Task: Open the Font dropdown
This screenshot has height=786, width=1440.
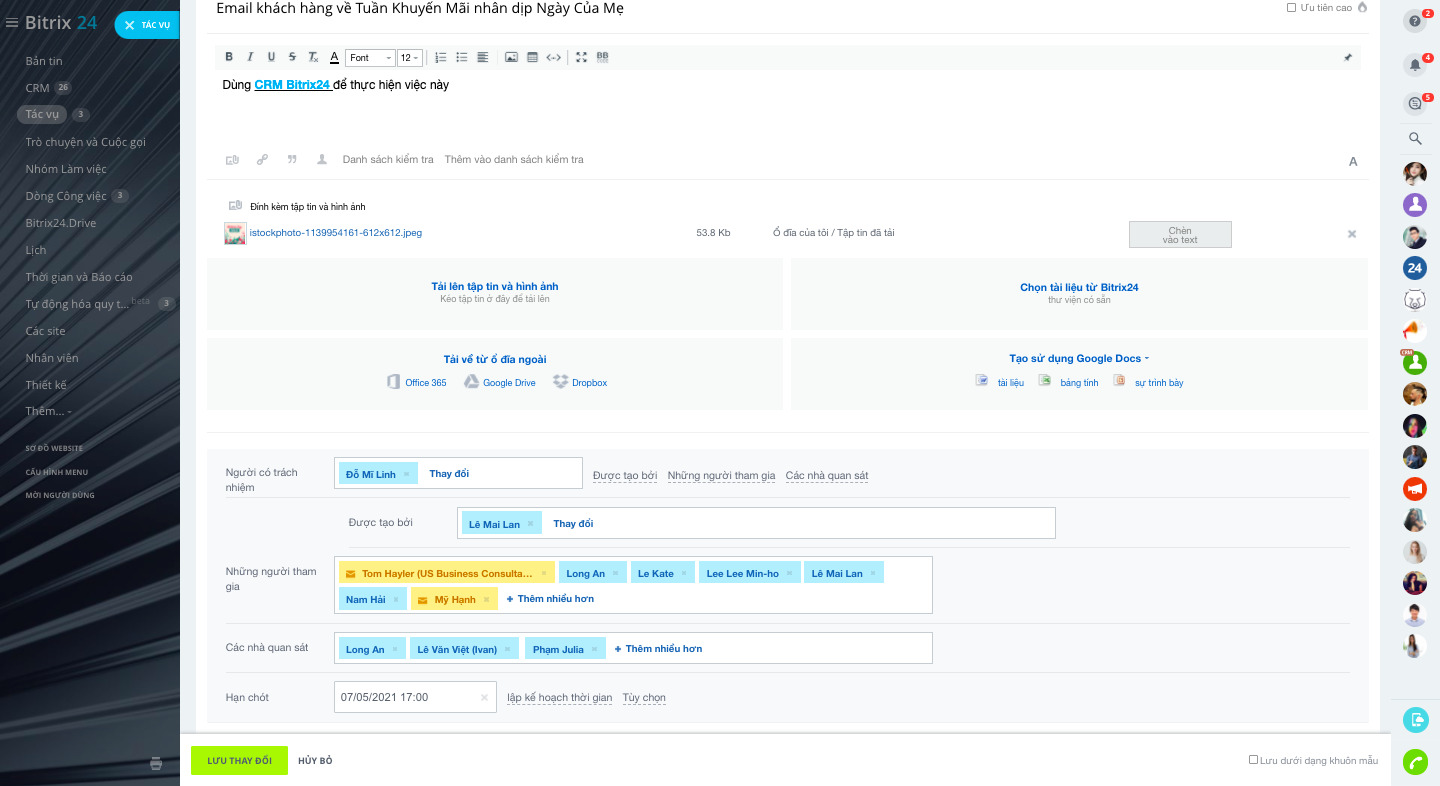Action: coord(370,58)
